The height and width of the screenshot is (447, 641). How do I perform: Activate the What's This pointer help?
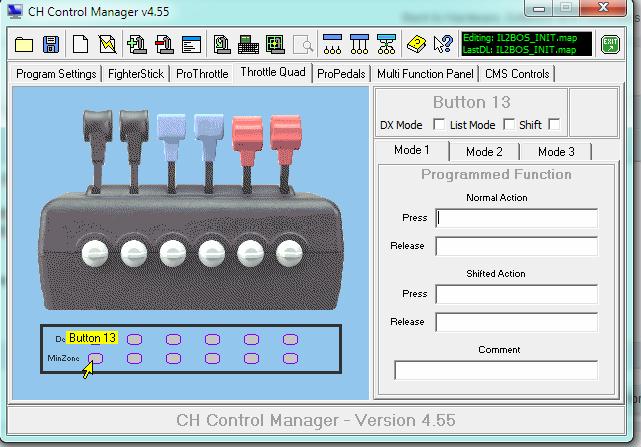point(443,44)
